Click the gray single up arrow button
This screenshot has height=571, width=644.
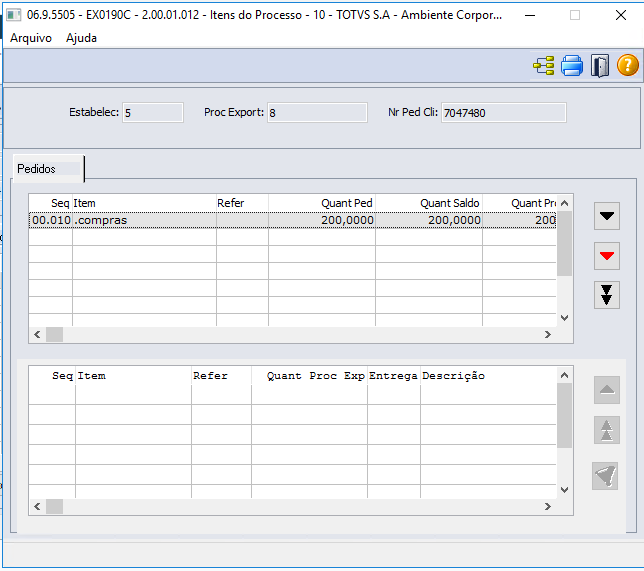(x=607, y=390)
